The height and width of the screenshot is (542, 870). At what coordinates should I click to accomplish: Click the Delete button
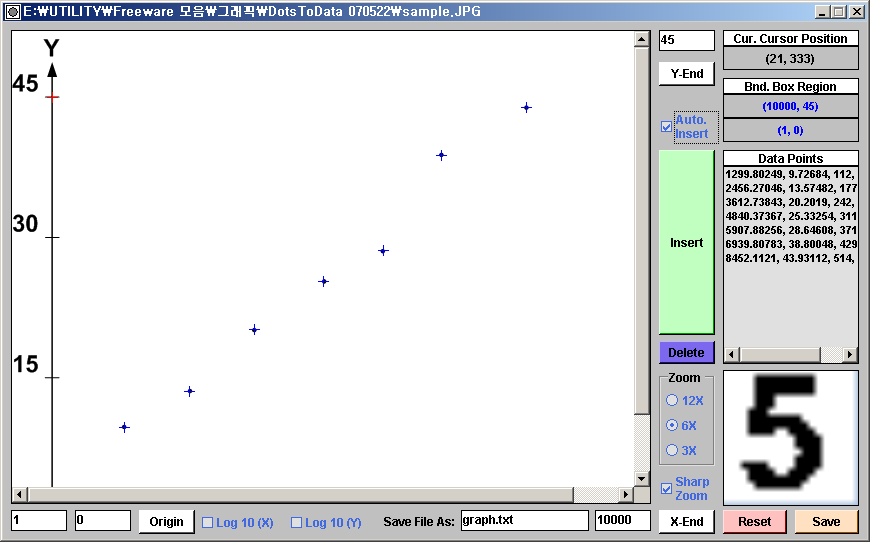[686, 353]
